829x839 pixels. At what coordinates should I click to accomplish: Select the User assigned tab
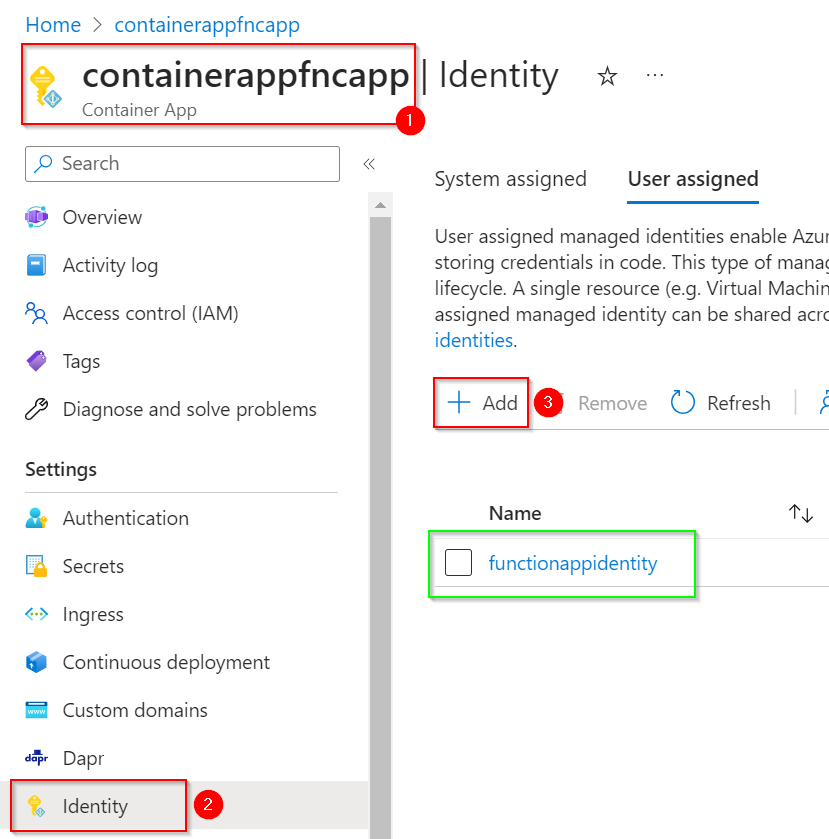pyautogui.click(x=693, y=179)
